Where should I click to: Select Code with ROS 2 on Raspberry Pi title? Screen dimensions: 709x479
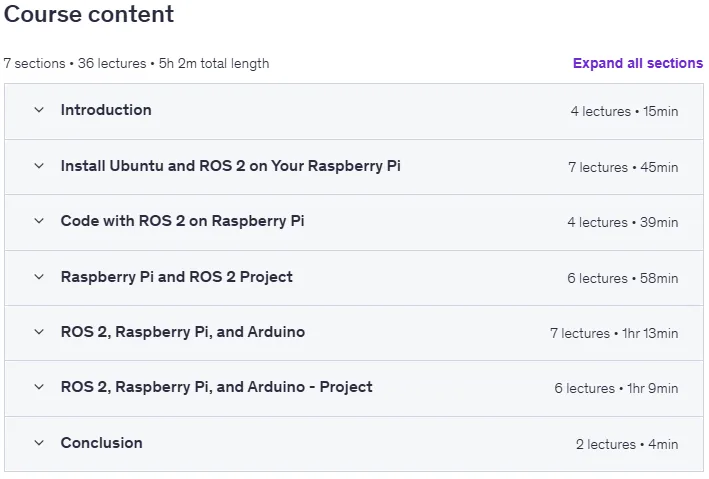(182, 221)
